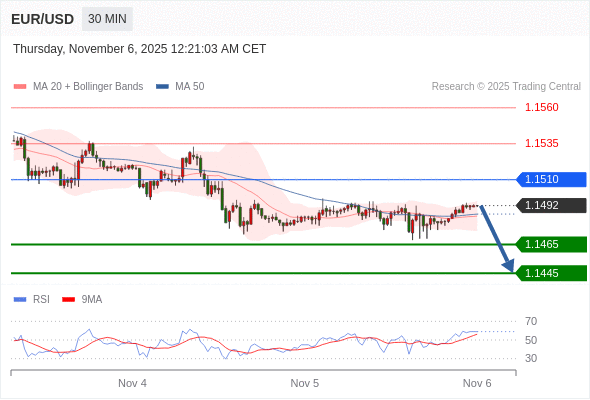Click the RSI 50 axis value
This screenshot has width=590, height=400.
click(x=531, y=340)
